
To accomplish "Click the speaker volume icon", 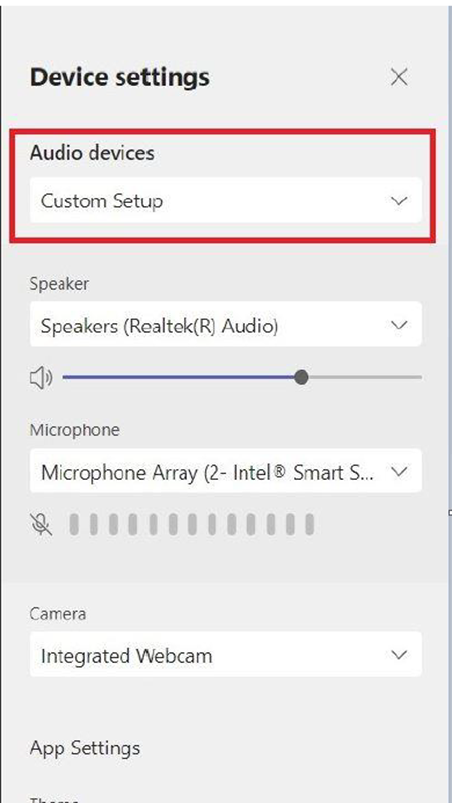I will point(41,378).
